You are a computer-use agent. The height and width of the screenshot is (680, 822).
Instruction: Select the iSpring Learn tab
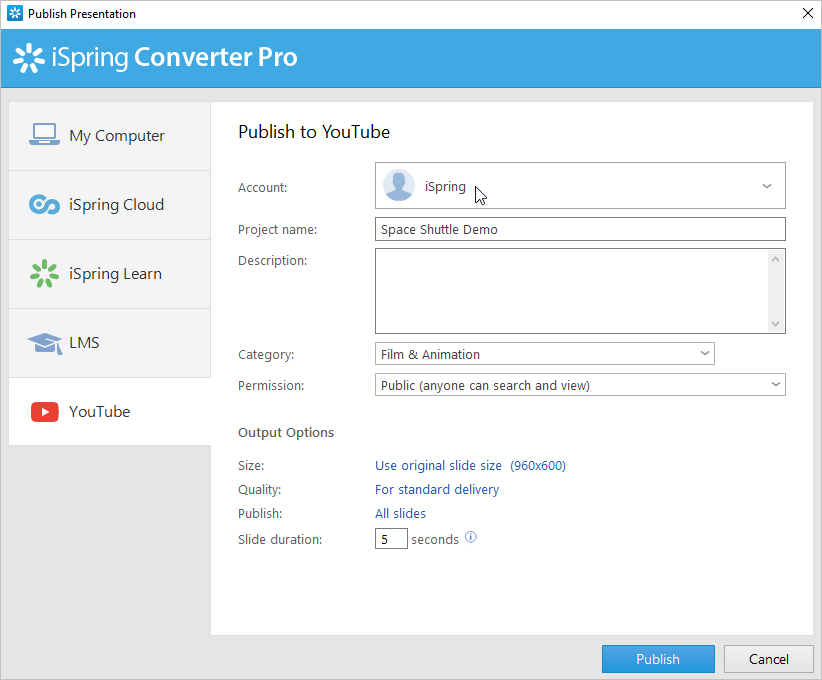110,274
